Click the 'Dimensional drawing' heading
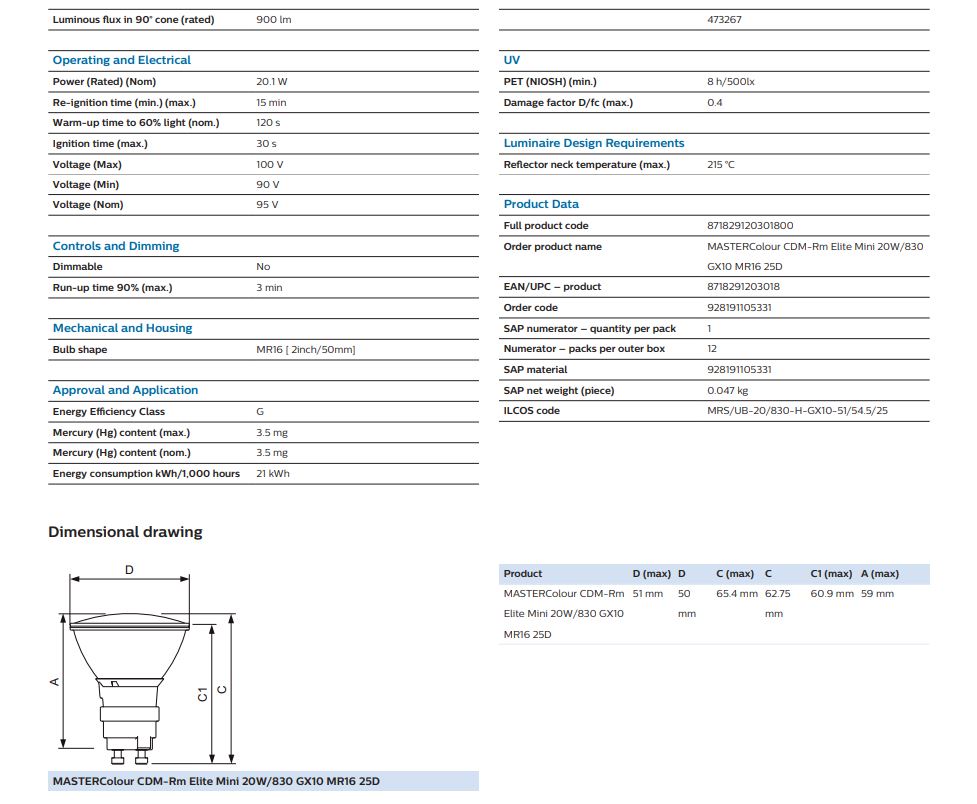Viewport: 977px width, 804px height. click(x=125, y=532)
